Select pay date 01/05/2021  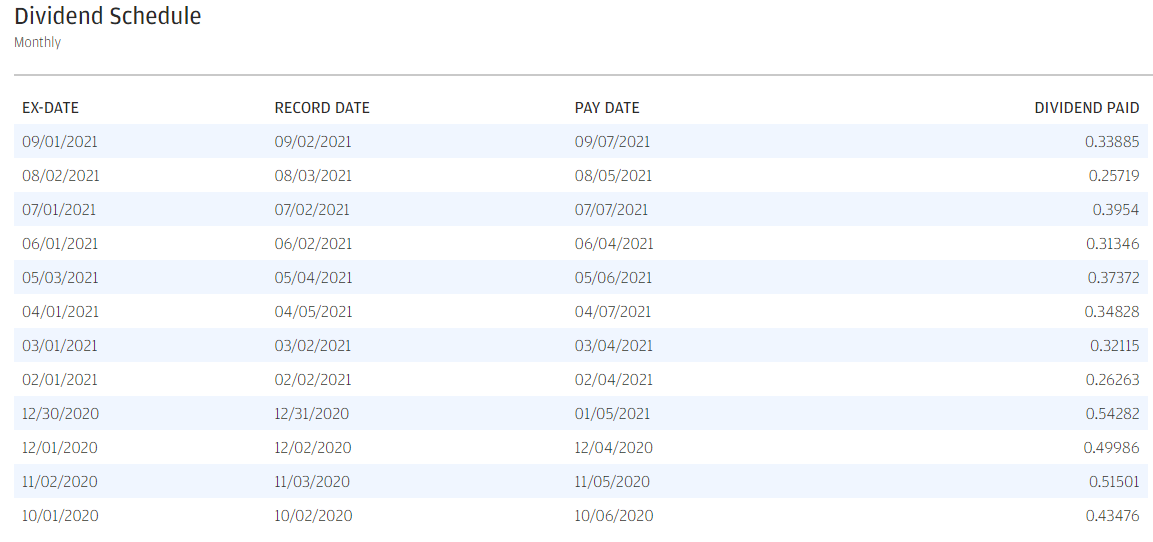click(613, 413)
